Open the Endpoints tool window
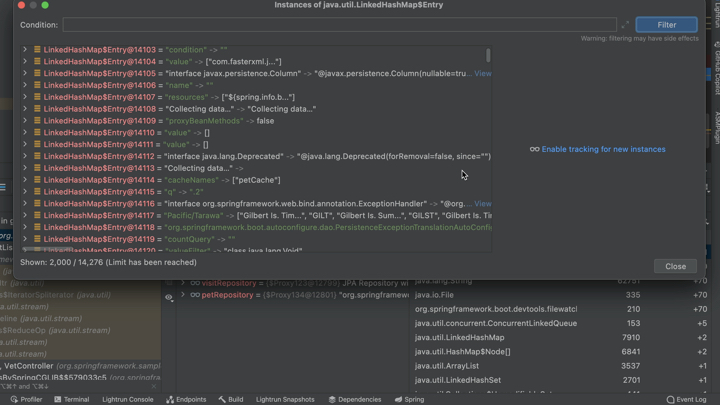This screenshot has width=720, height=405. tap(185, 399)
